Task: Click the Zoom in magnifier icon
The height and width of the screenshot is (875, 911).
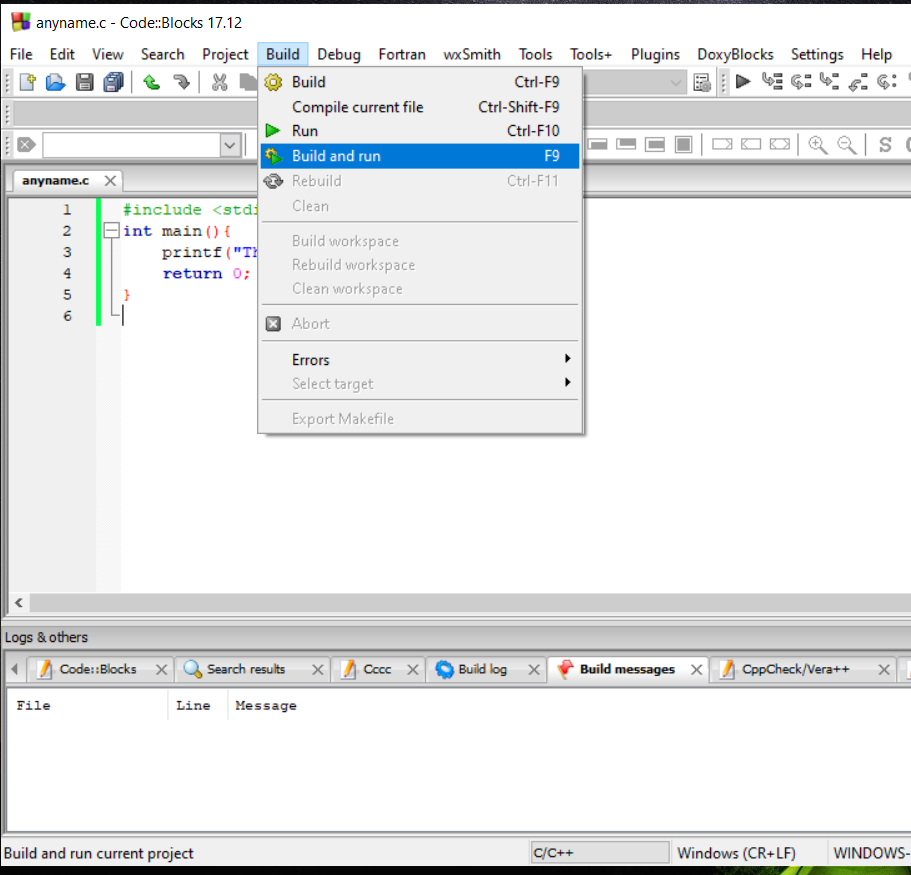Action: click(x=818, y=144)
